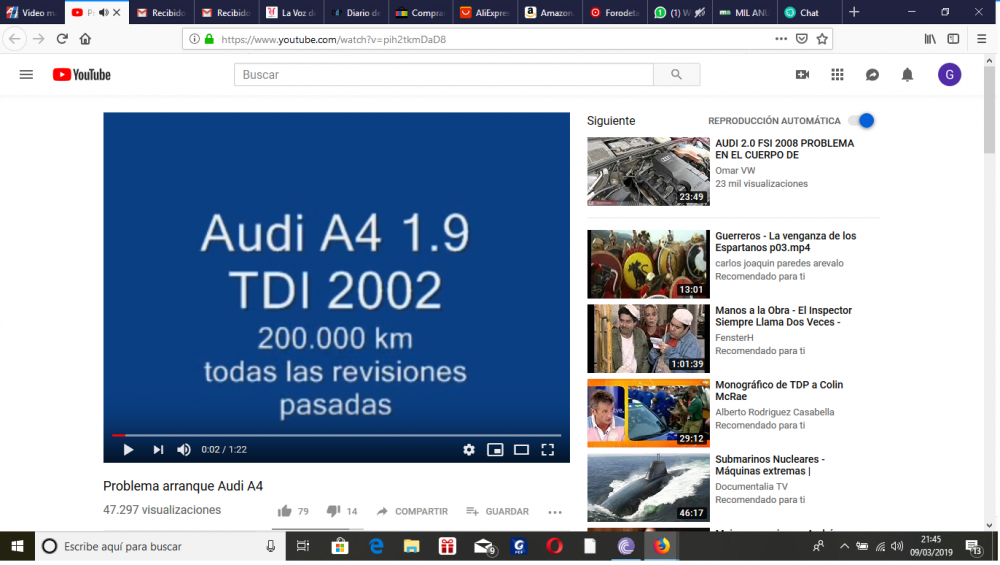Open the YouTube apps grid
Screen dimensions: 1000x565
tap(837, 75)
